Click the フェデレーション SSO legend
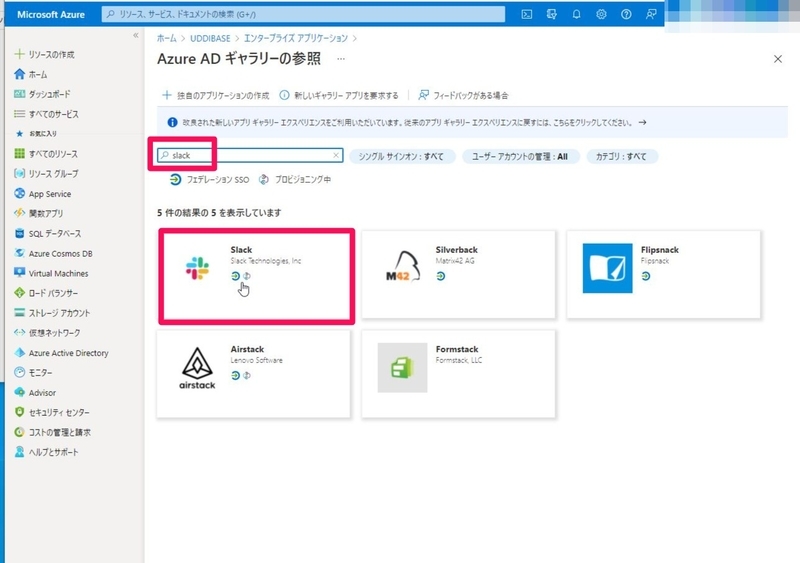The image size is (800, 563). pyautogui.click(x=210, y=180)
